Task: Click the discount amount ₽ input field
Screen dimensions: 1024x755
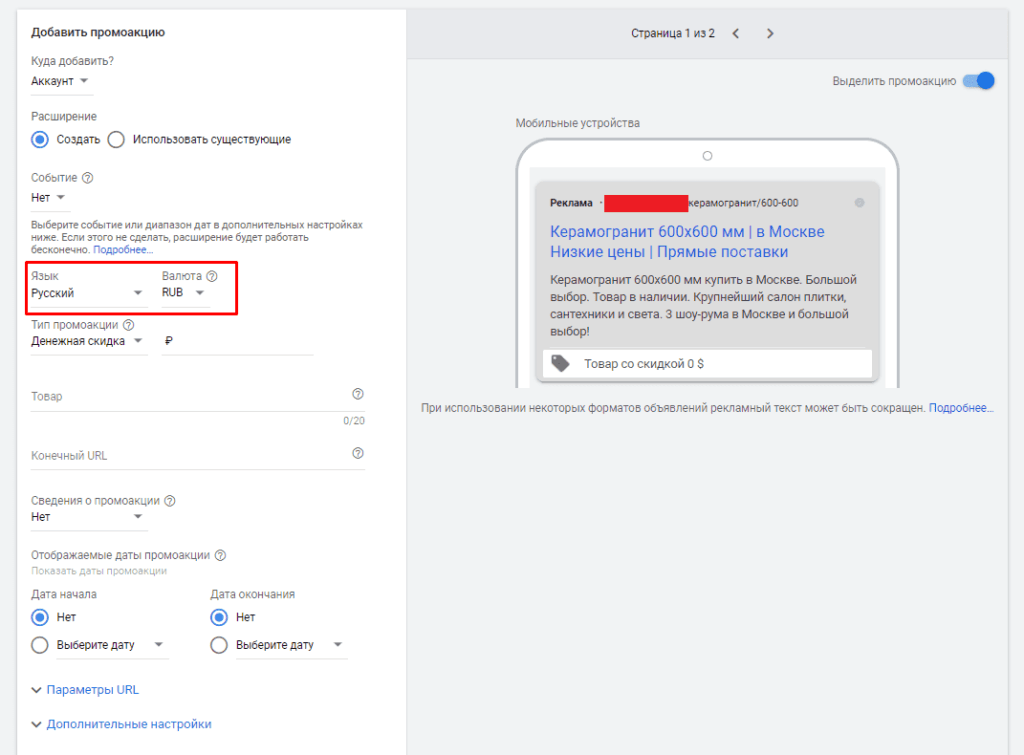Action: (238, 341)
